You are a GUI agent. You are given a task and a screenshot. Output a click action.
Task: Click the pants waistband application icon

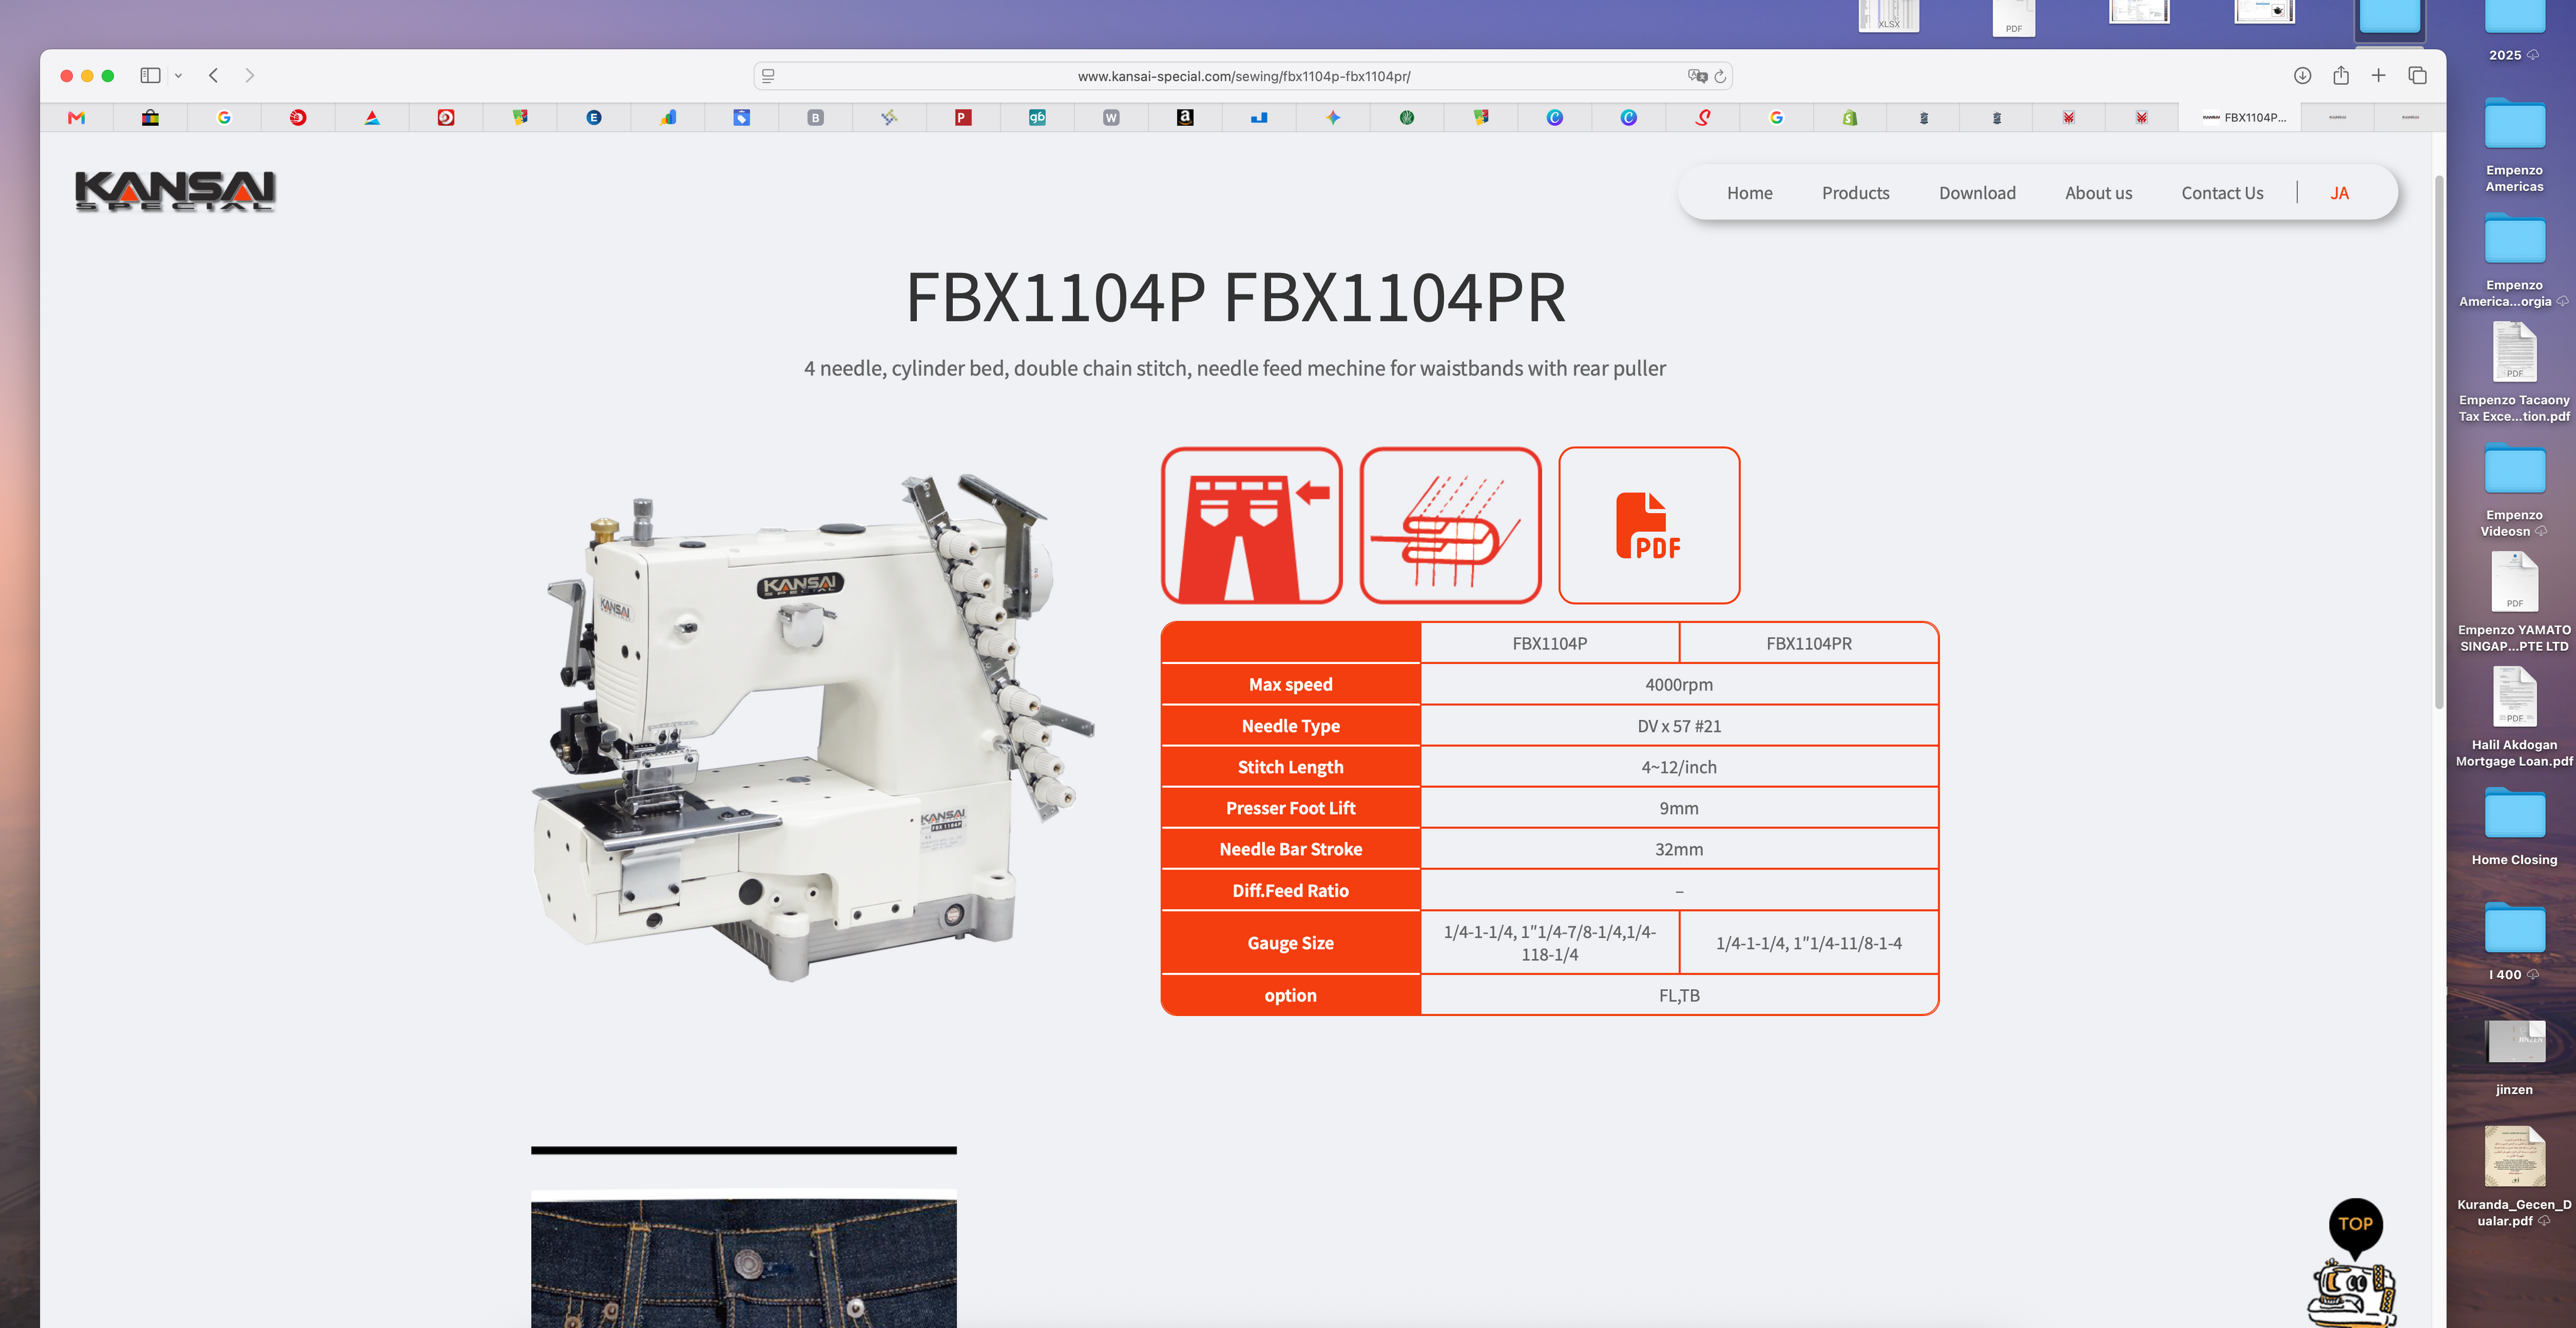point(1251,525)
